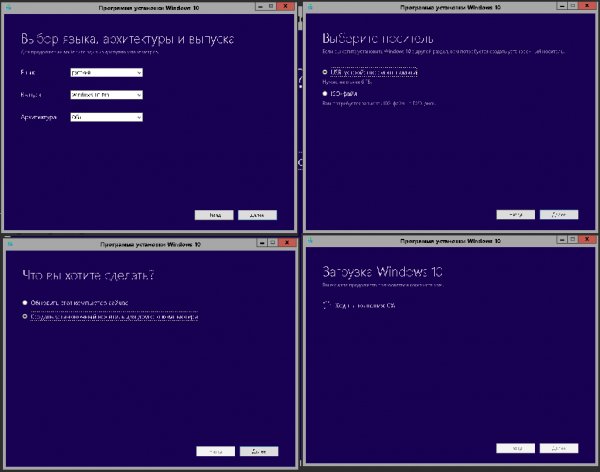
Task: Click Назад in the Загрузка Windows 10 window
Action: click(515, 448)
